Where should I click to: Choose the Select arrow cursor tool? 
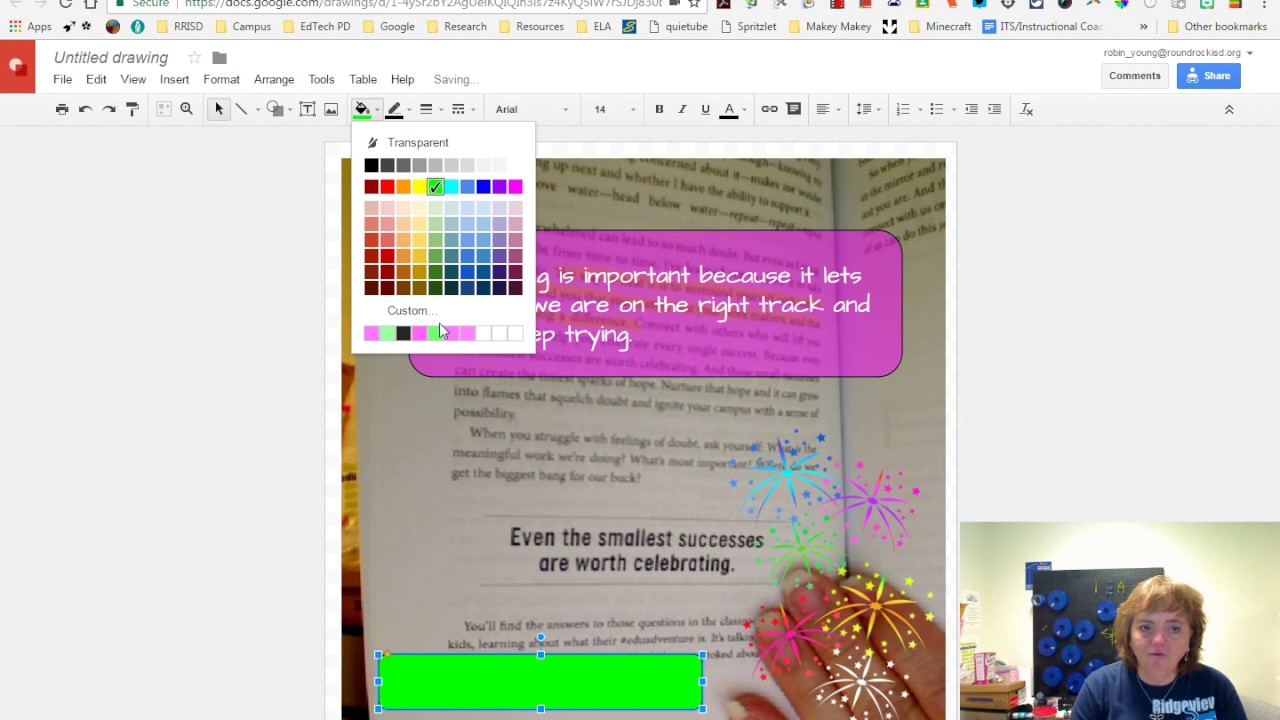tap(218, 109)
